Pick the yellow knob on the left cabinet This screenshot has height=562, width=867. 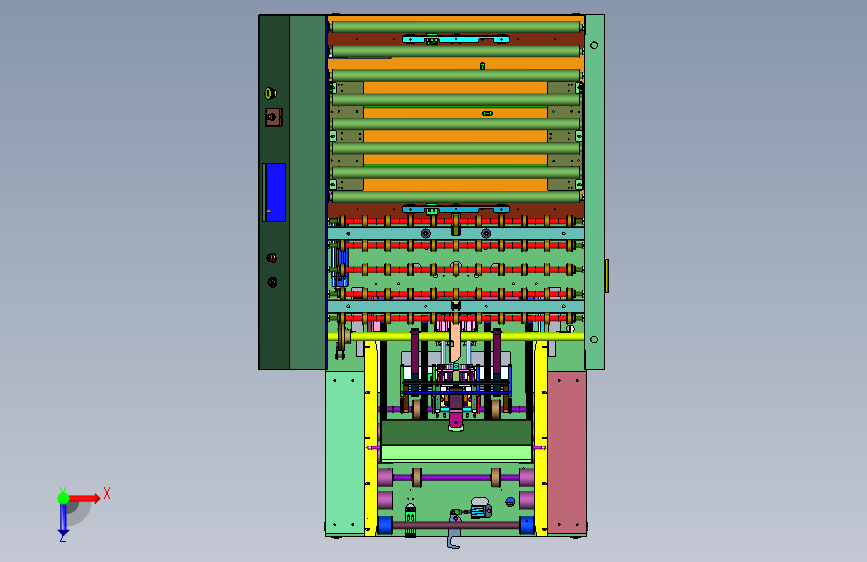click(270, 93)
